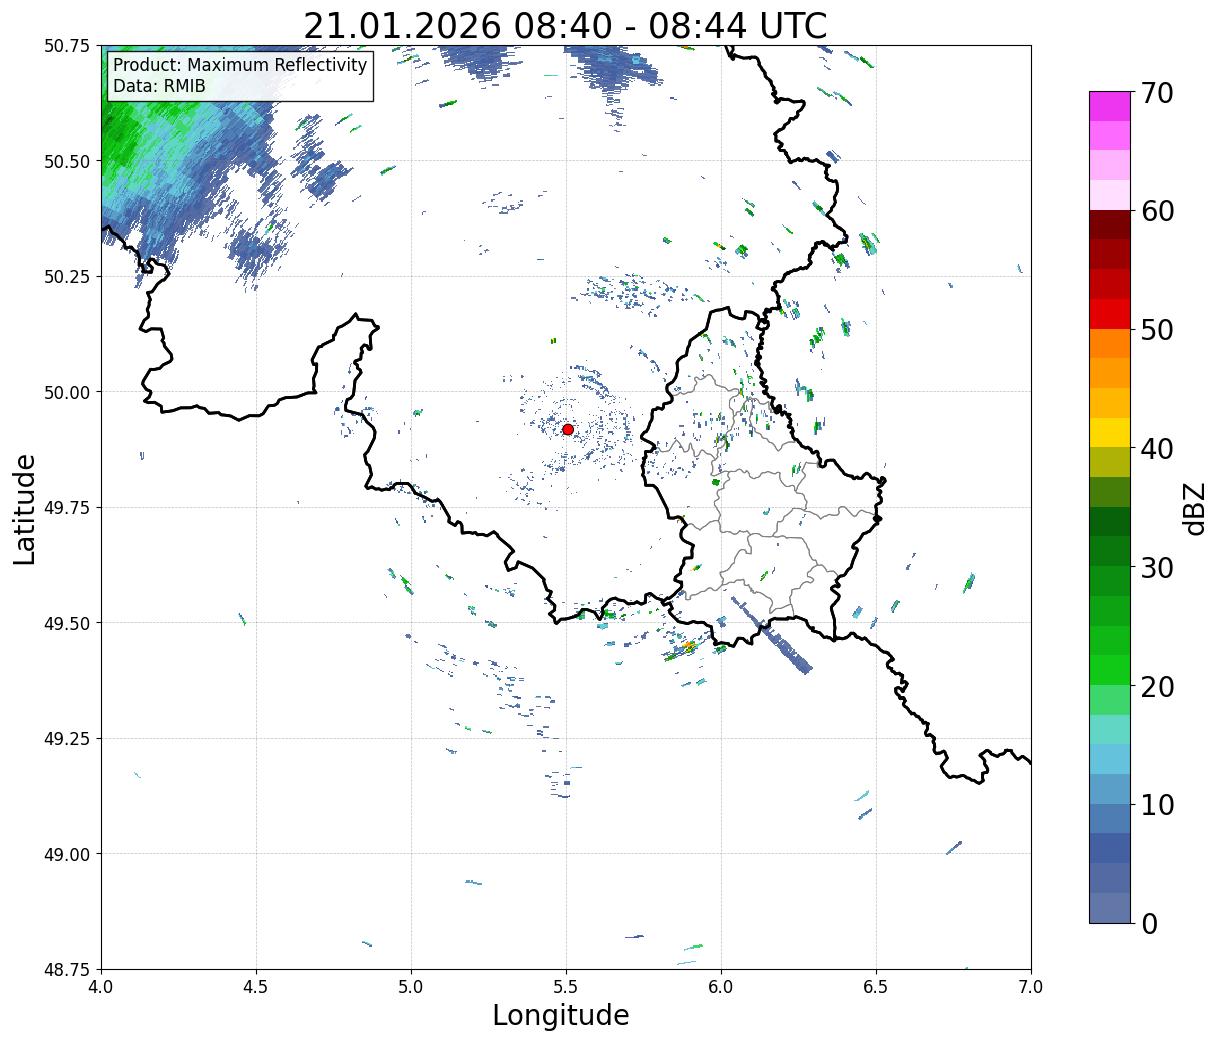Click the 0 colorbar tick label
This screenshot has height=1040, width=1219.
[x=1148, y=924]
